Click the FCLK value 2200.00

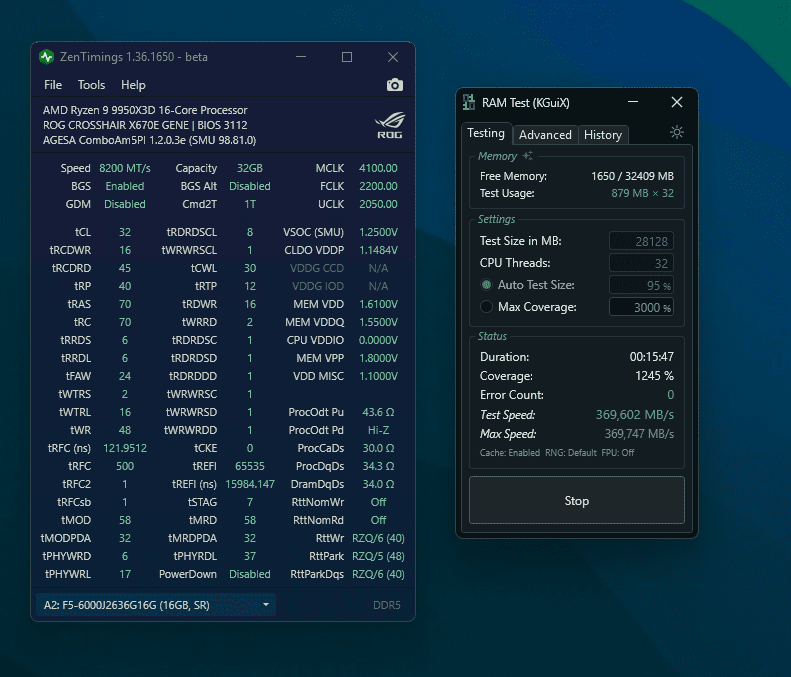378,186
